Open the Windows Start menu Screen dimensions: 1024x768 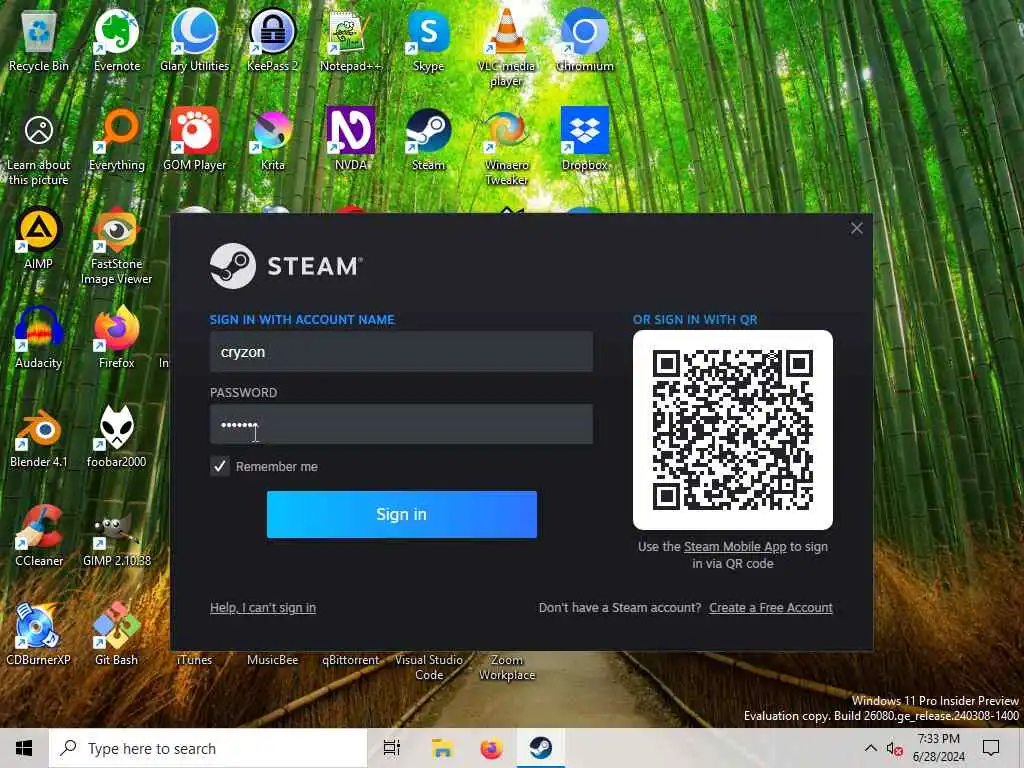[x=24, y=748]
